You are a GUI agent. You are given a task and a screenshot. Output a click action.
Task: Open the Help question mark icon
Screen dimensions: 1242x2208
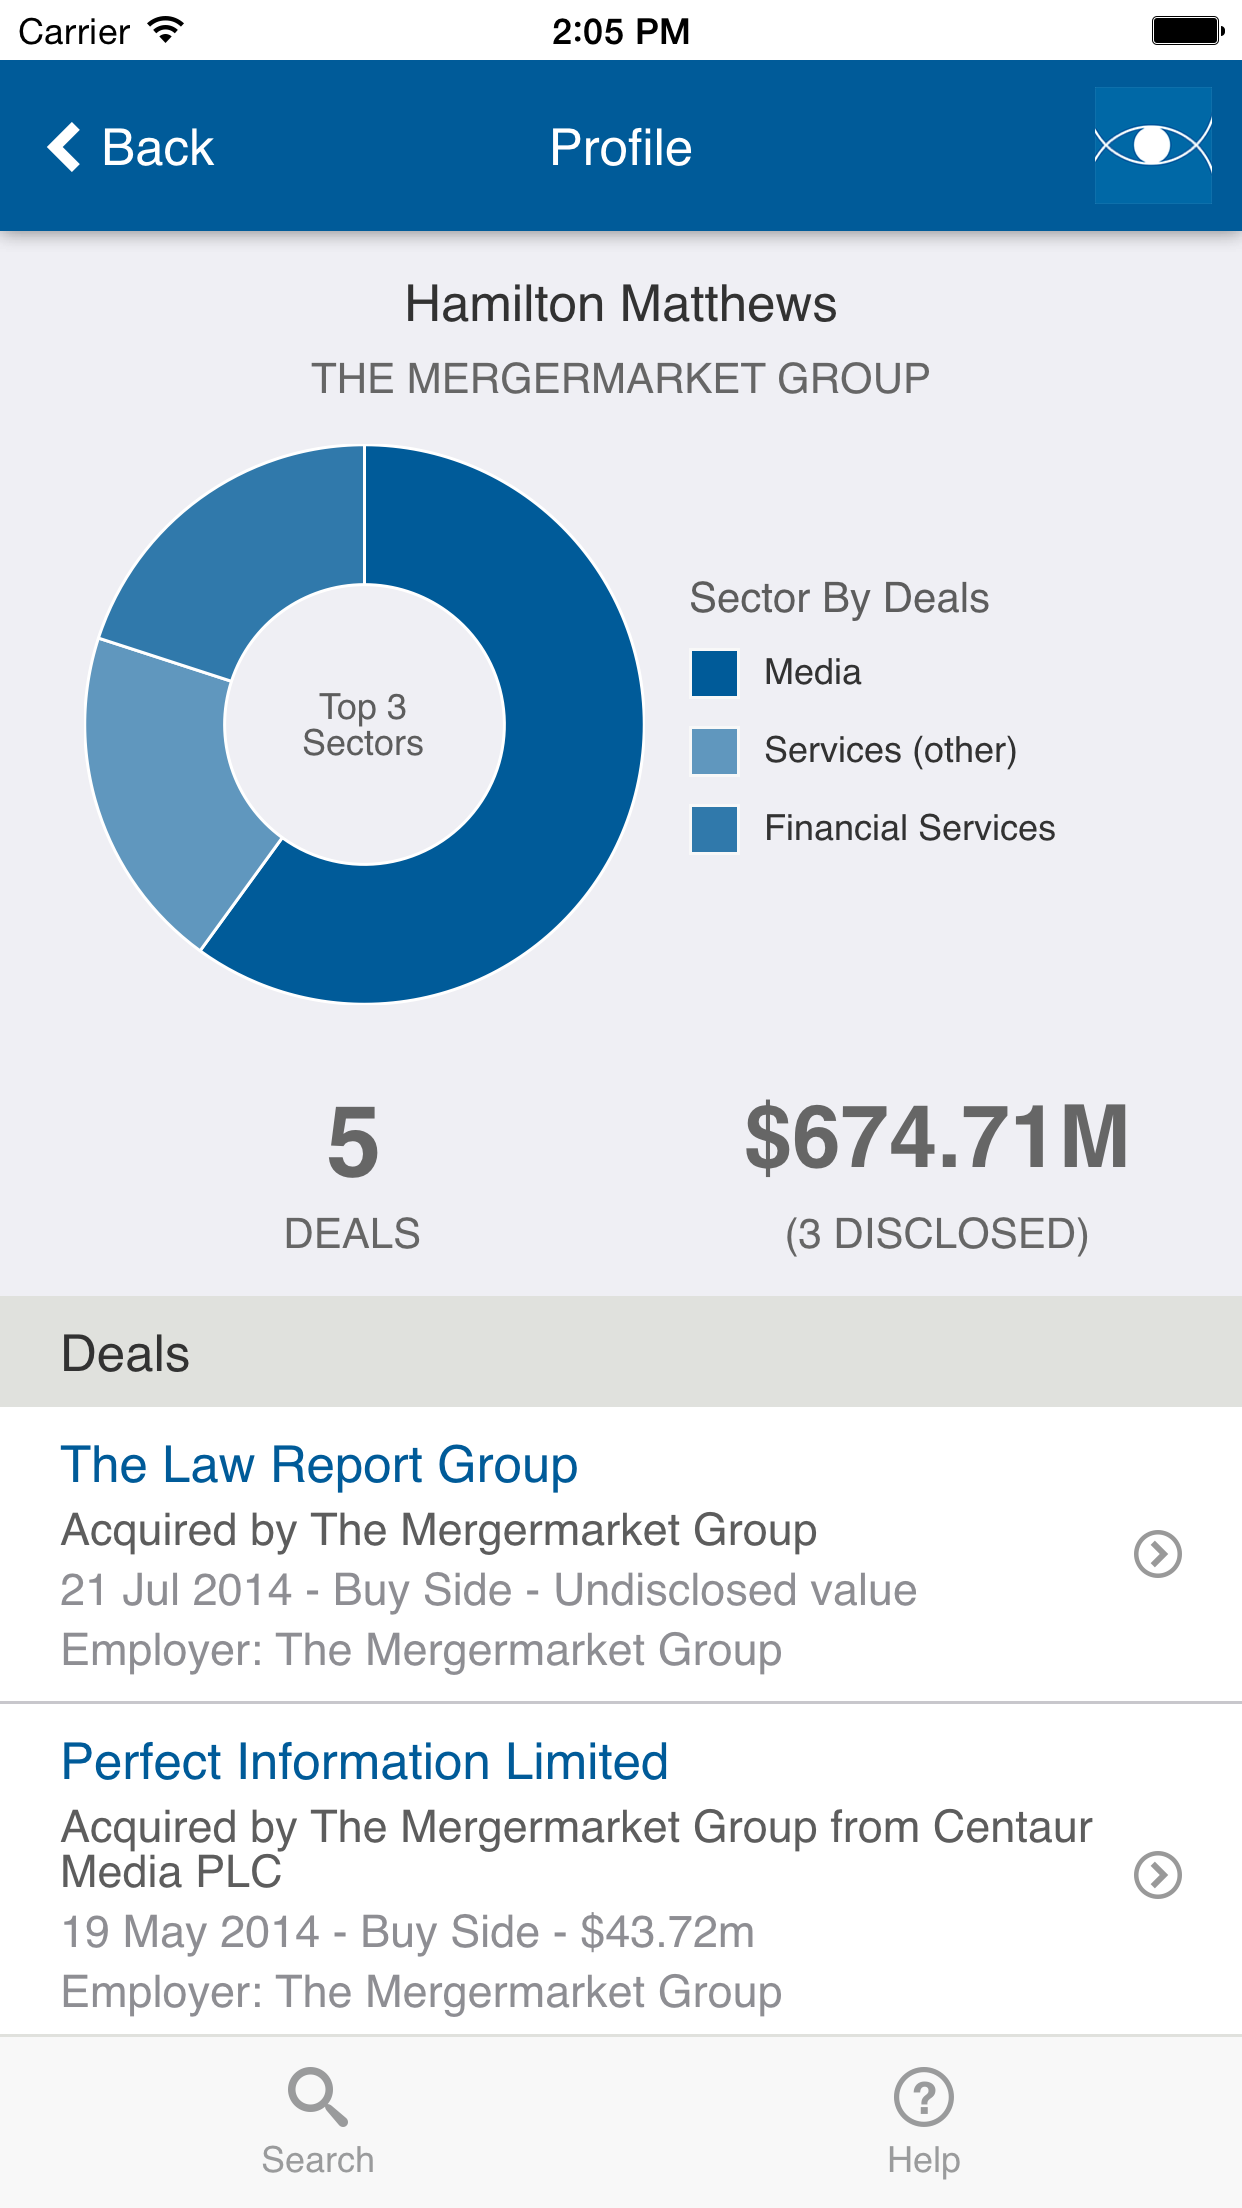[924, 2096]
